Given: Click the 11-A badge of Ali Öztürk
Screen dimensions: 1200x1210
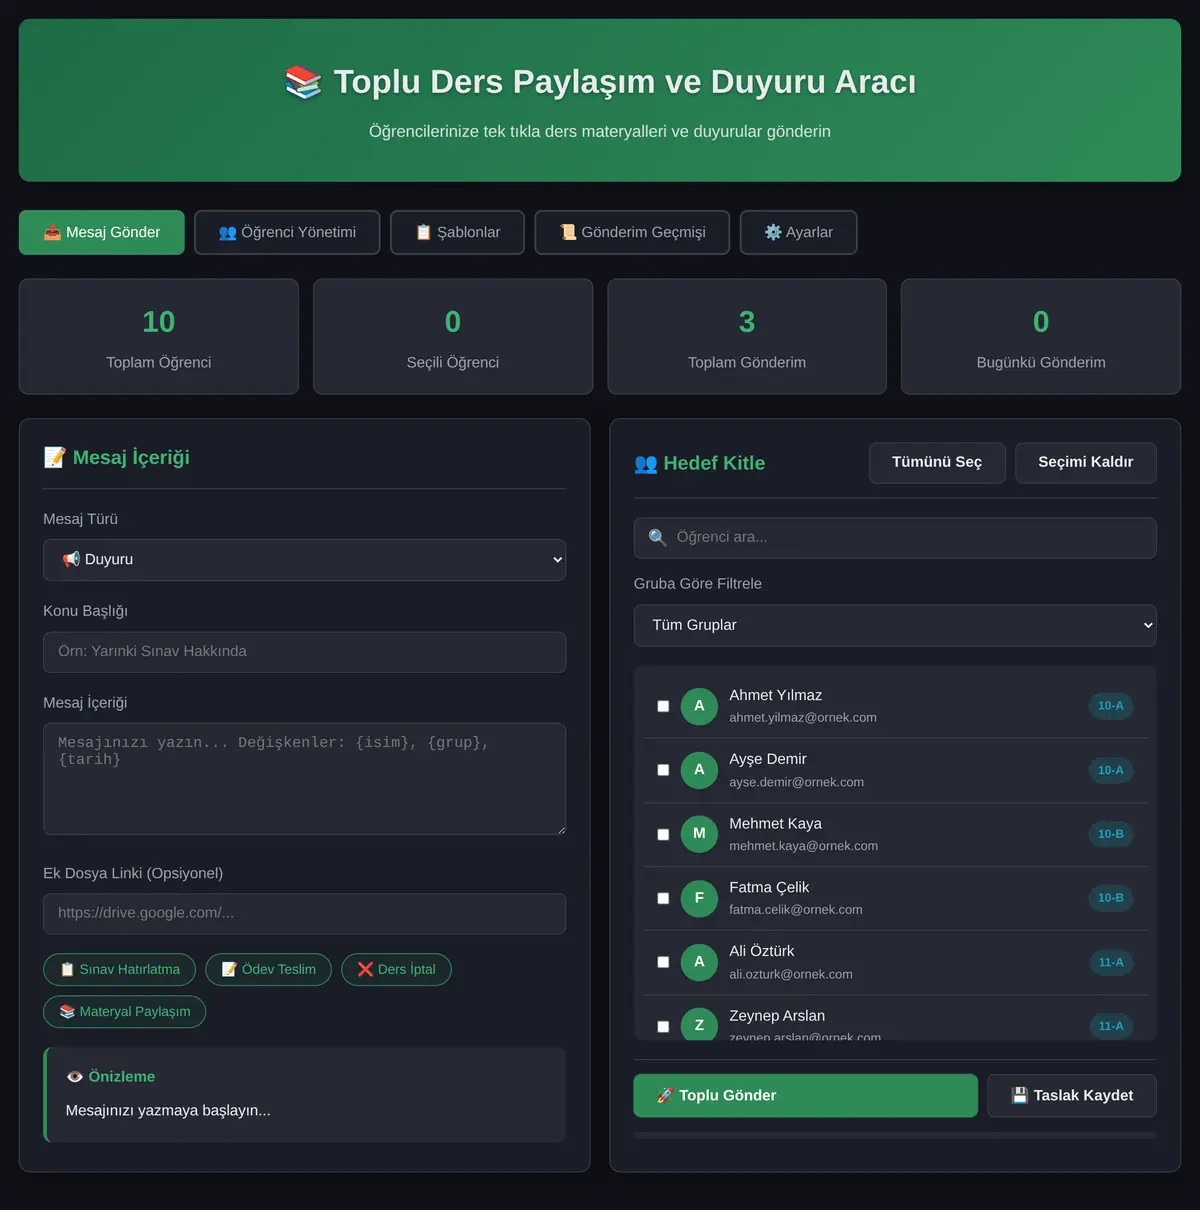Looking at the screenshot, I should click(x=1110, y=962).
